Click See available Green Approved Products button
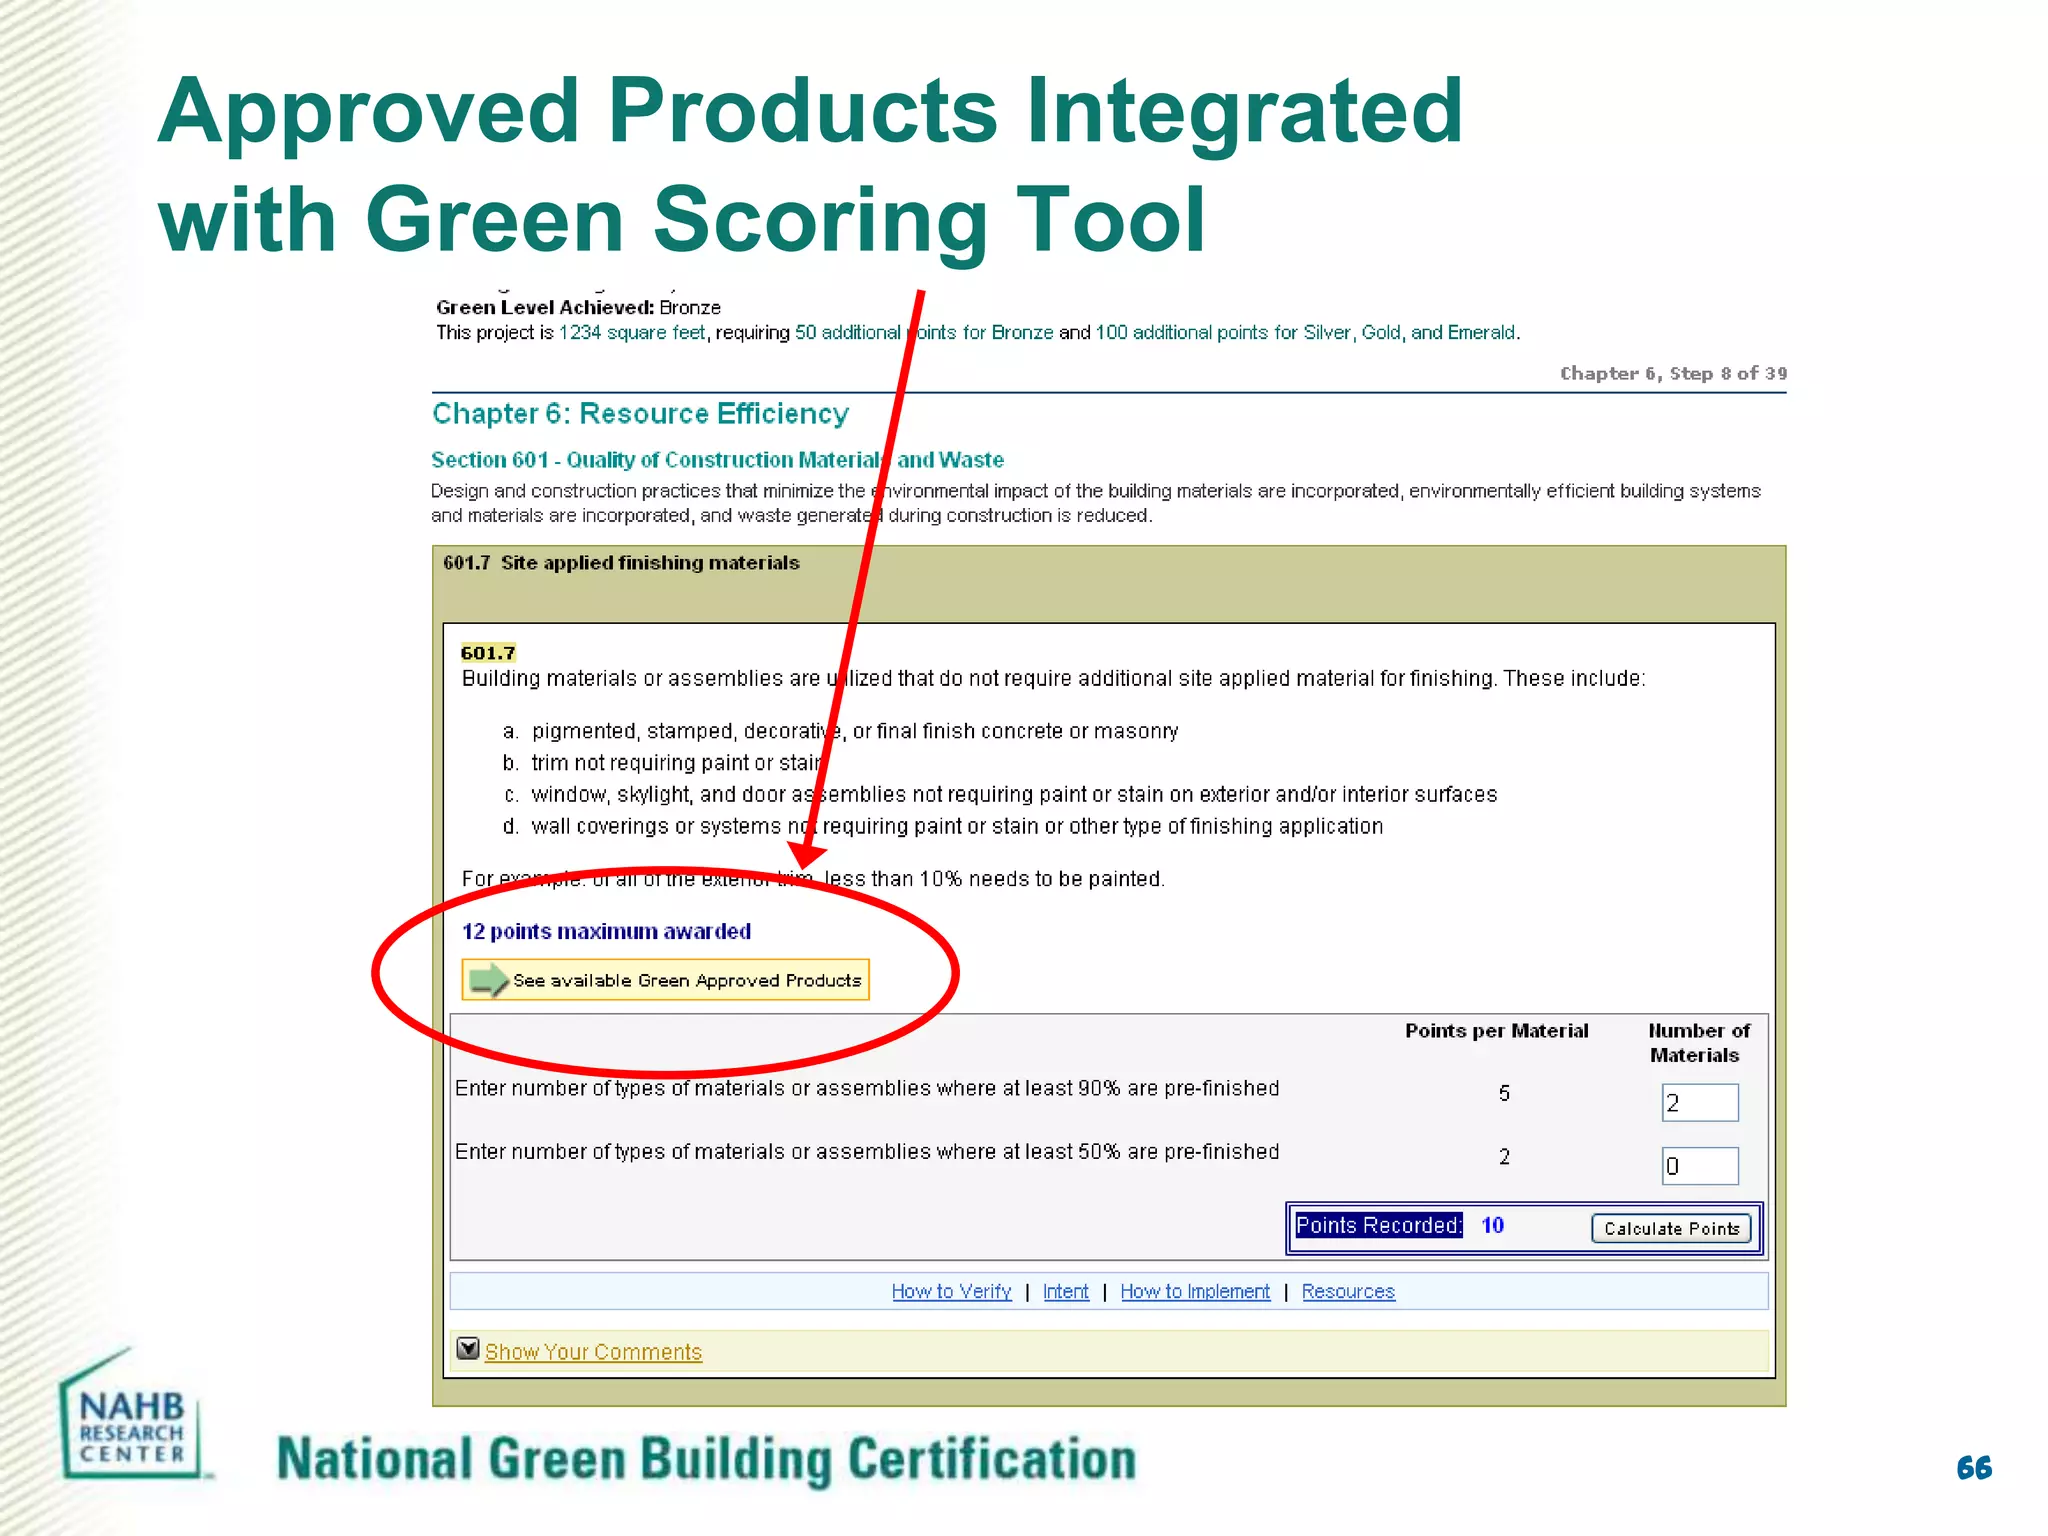The width and height of the screenshot is (2048, 1536). 665,979
